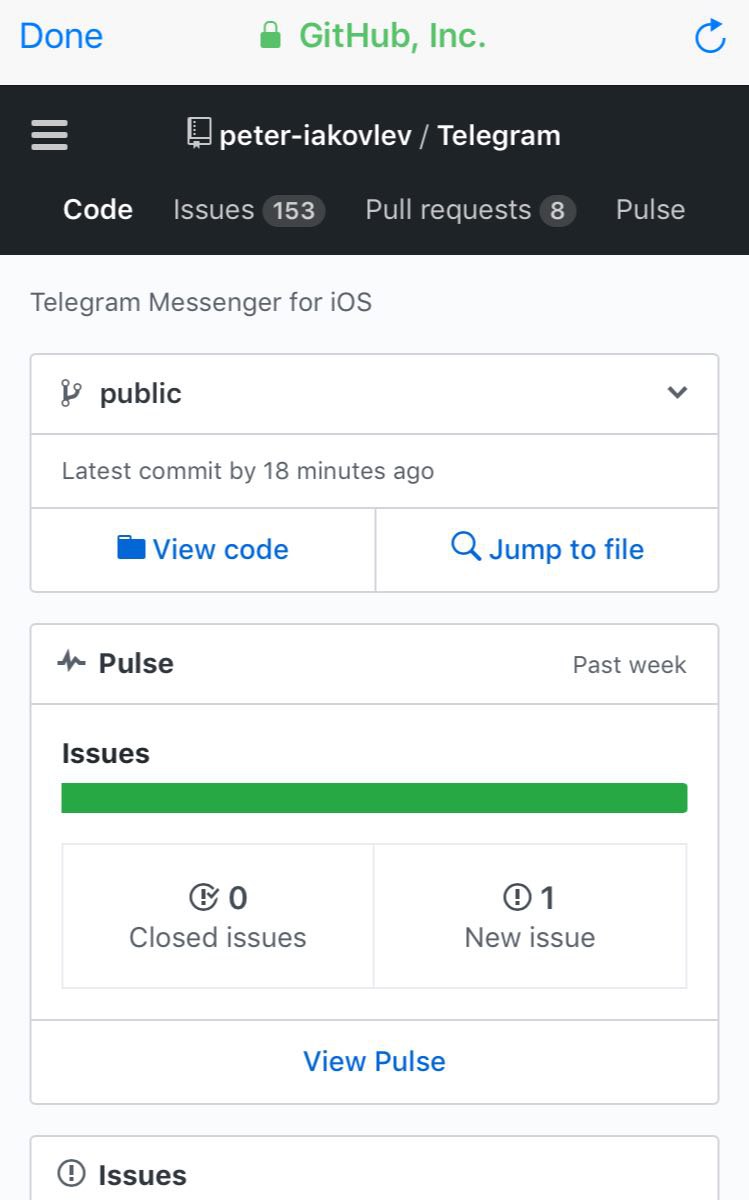Click the Pulse activity icon
This screenshot has height=1200, width=749.
[x=72, y=662]
